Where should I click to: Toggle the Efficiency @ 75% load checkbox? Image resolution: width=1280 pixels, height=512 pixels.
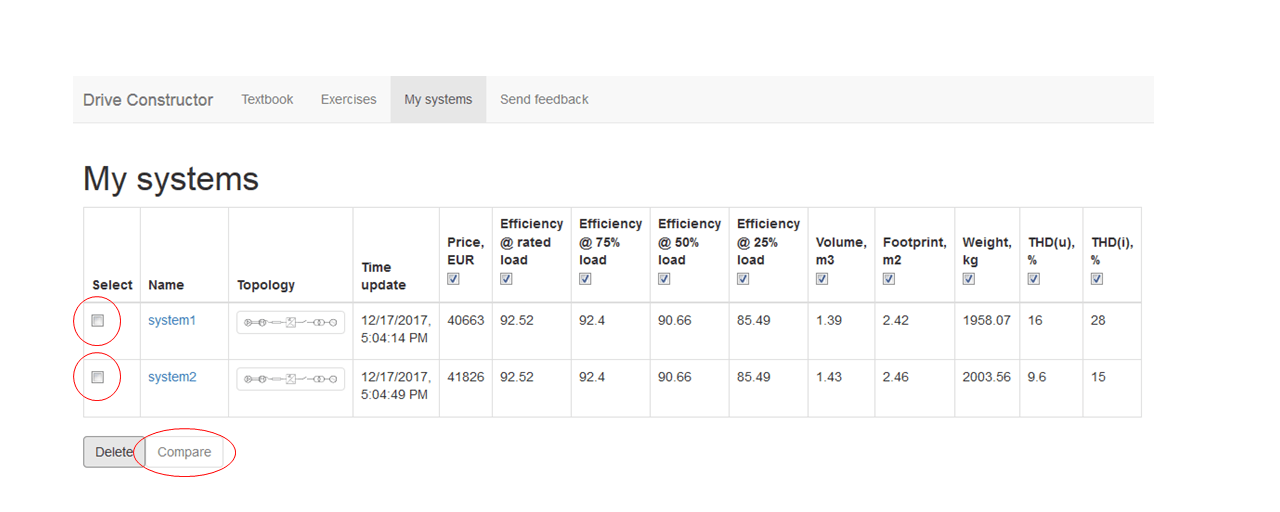click(585, 279)
